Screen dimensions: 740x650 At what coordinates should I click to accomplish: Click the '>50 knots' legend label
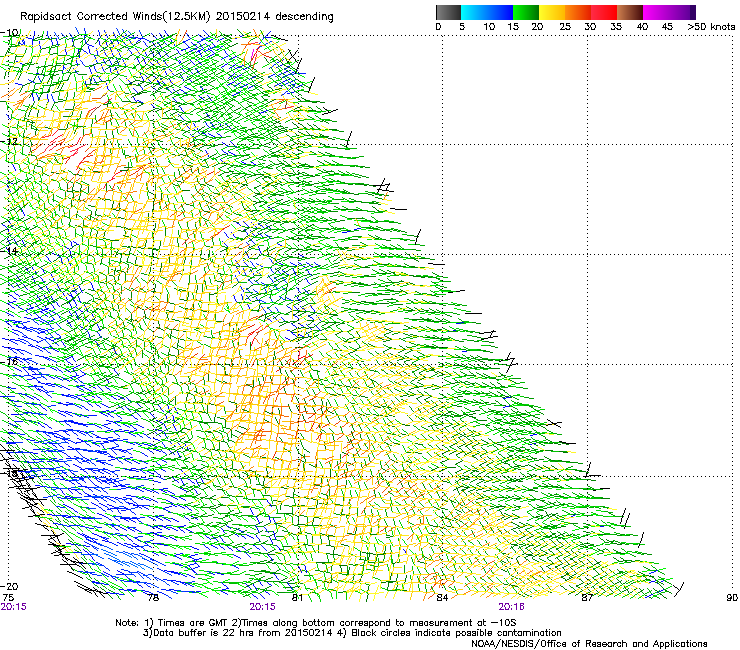coord(711,27)
